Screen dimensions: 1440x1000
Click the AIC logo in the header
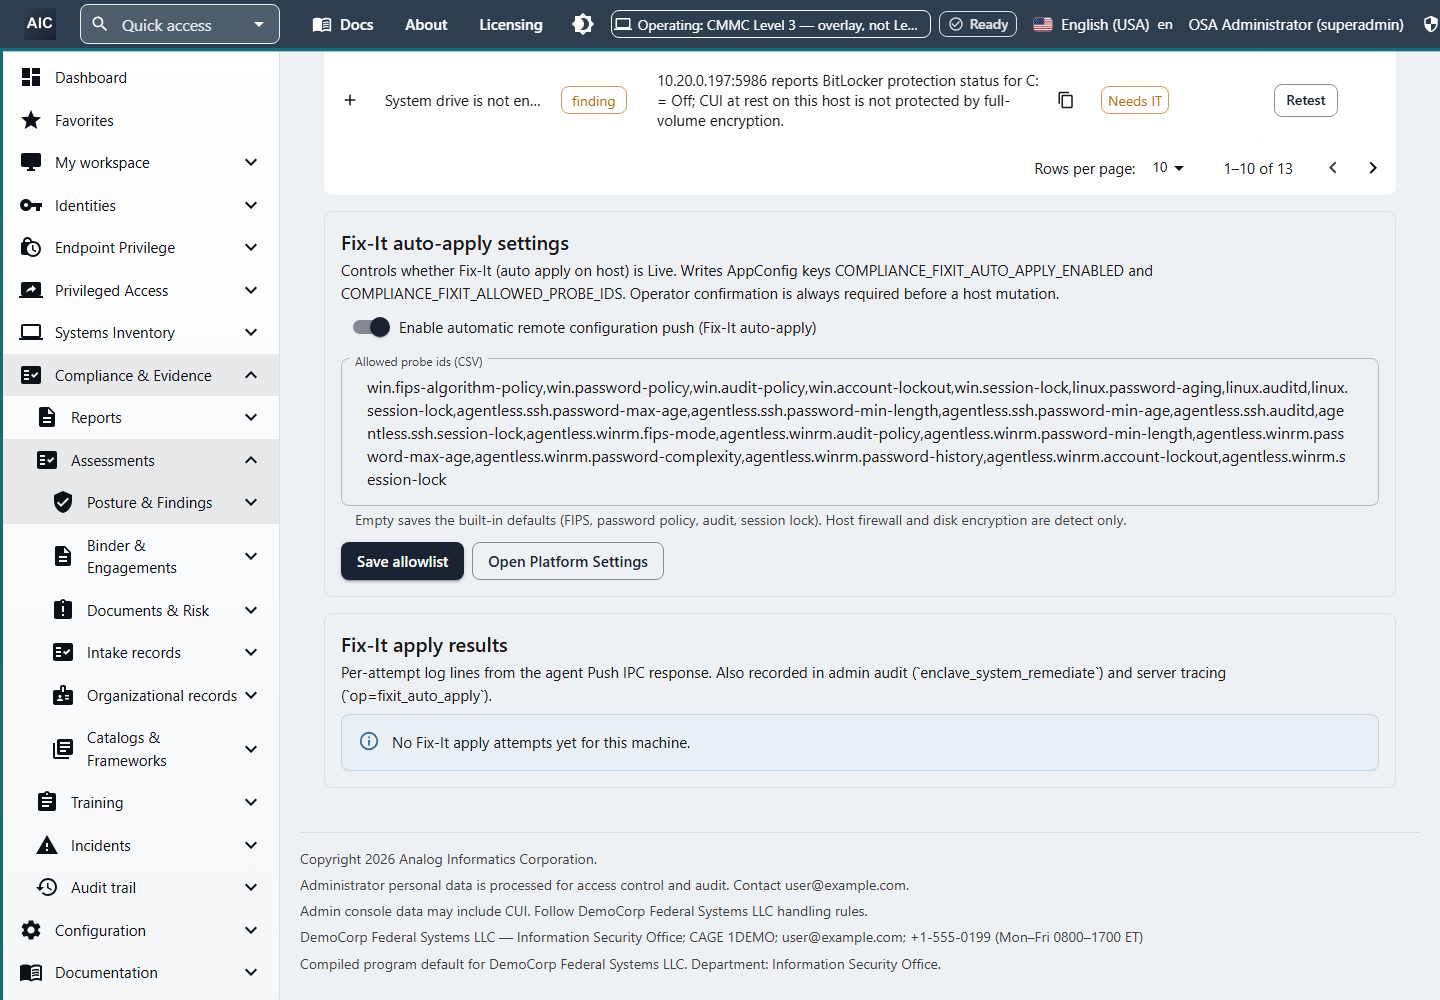tap(40, 23)
